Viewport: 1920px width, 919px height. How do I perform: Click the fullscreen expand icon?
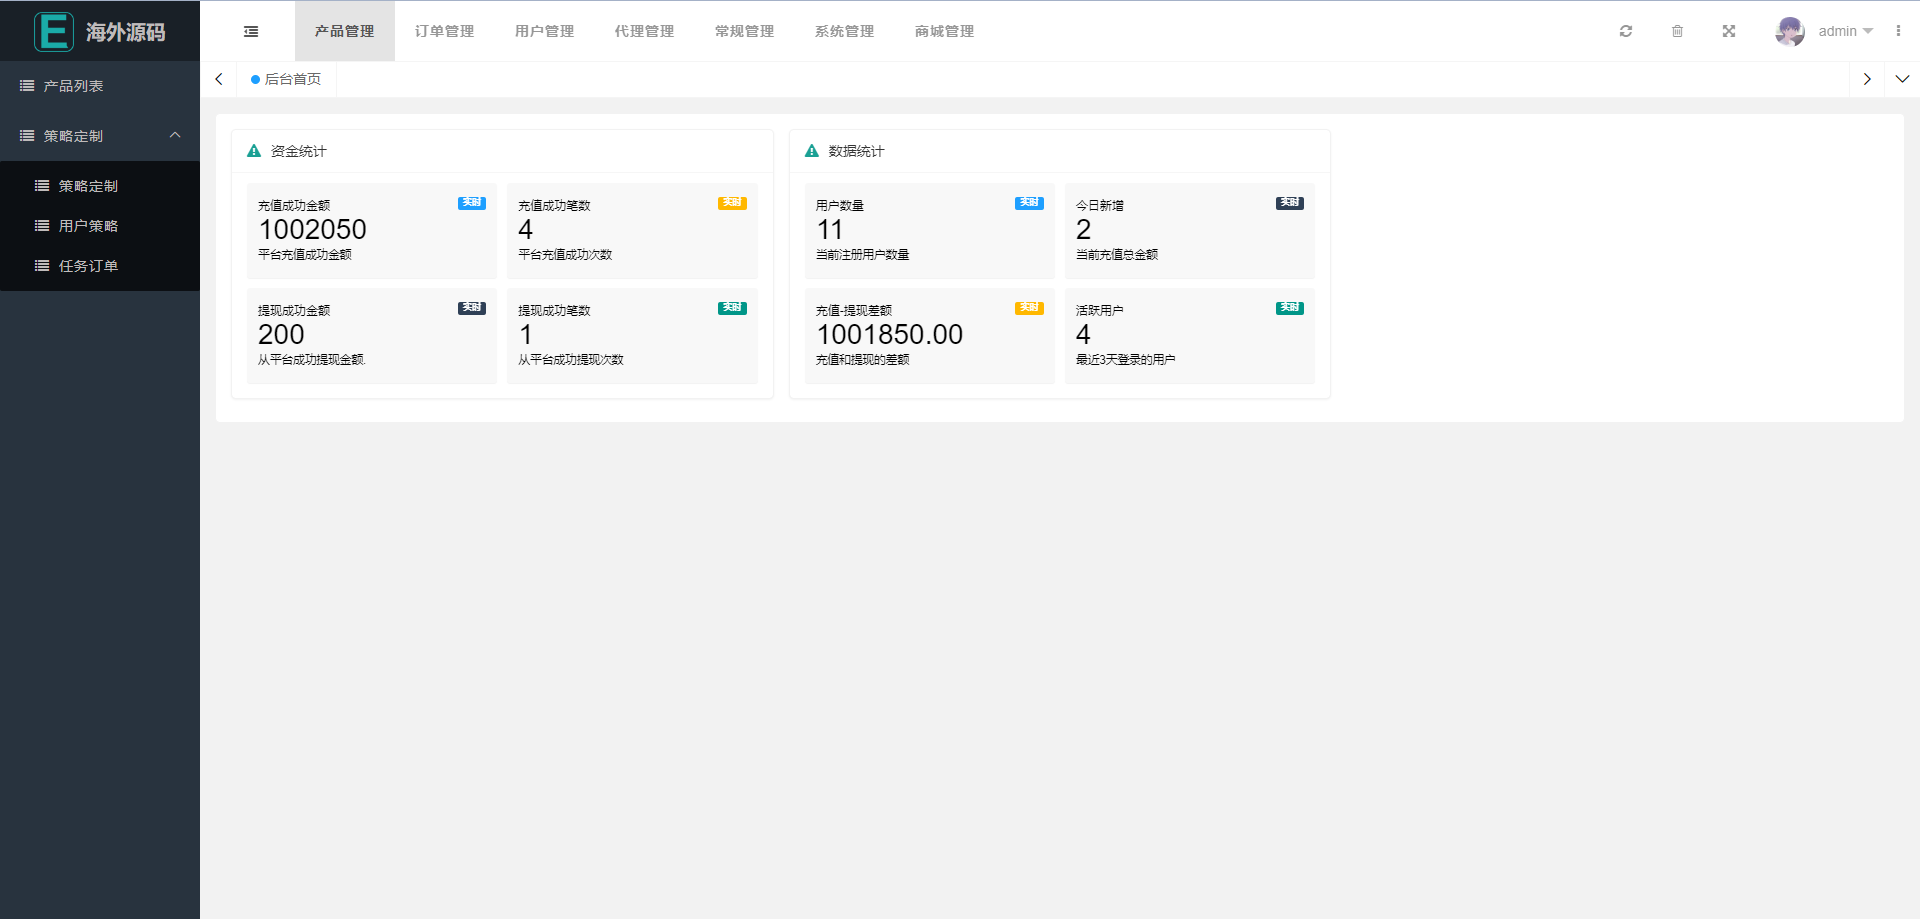click(x=1729, y=31)
